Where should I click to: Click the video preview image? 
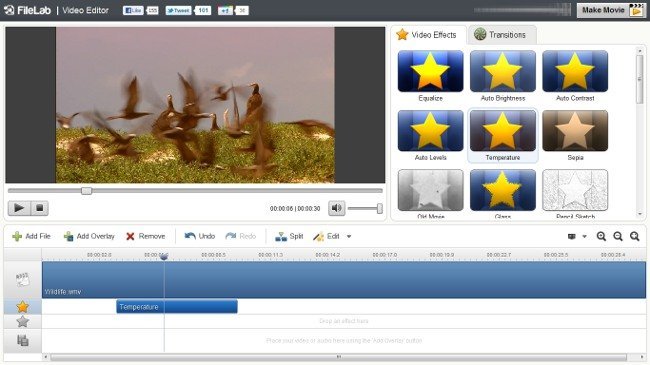[x=195, y=105]
